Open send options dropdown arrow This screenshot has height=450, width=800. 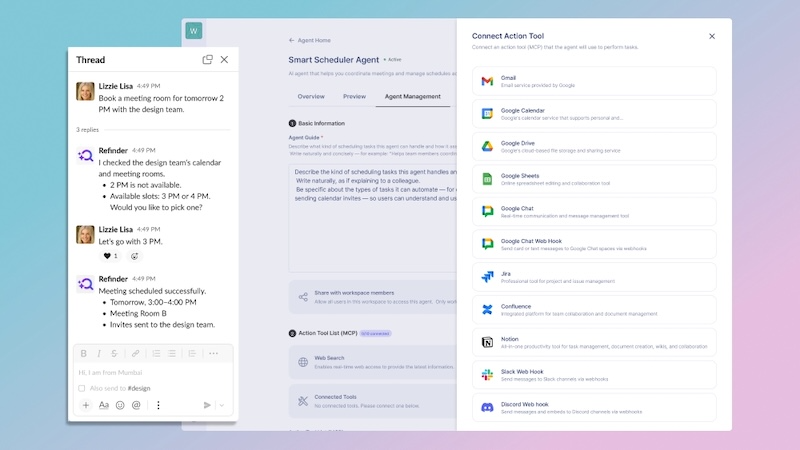click(221, 405)
